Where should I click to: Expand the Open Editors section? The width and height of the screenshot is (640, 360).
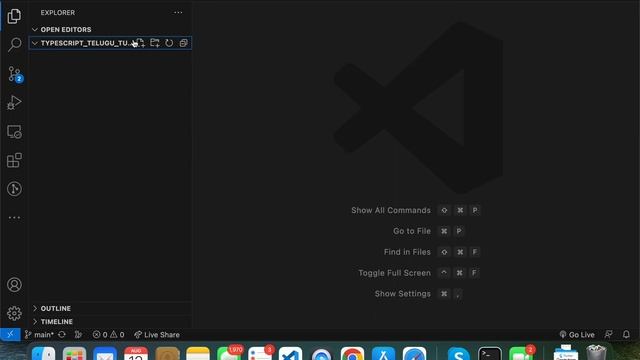tap(110, 29)
